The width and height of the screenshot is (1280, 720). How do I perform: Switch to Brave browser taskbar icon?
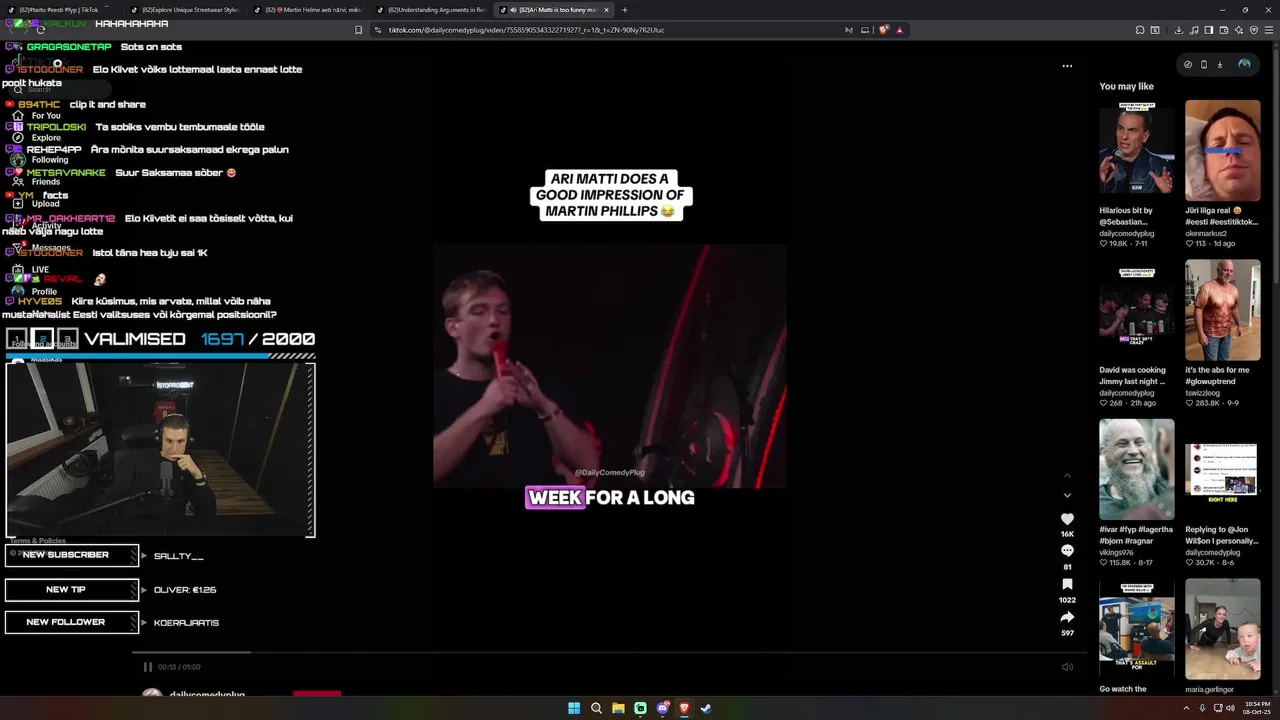(684, 708)
